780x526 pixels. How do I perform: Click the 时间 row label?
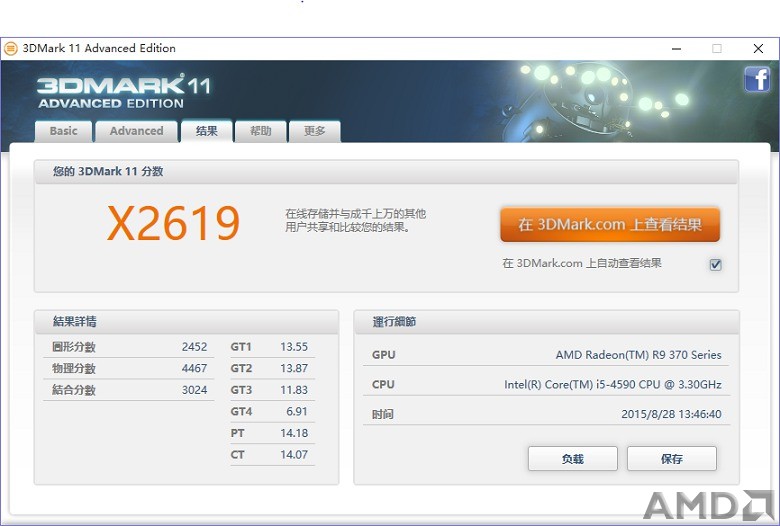point(383,414)
